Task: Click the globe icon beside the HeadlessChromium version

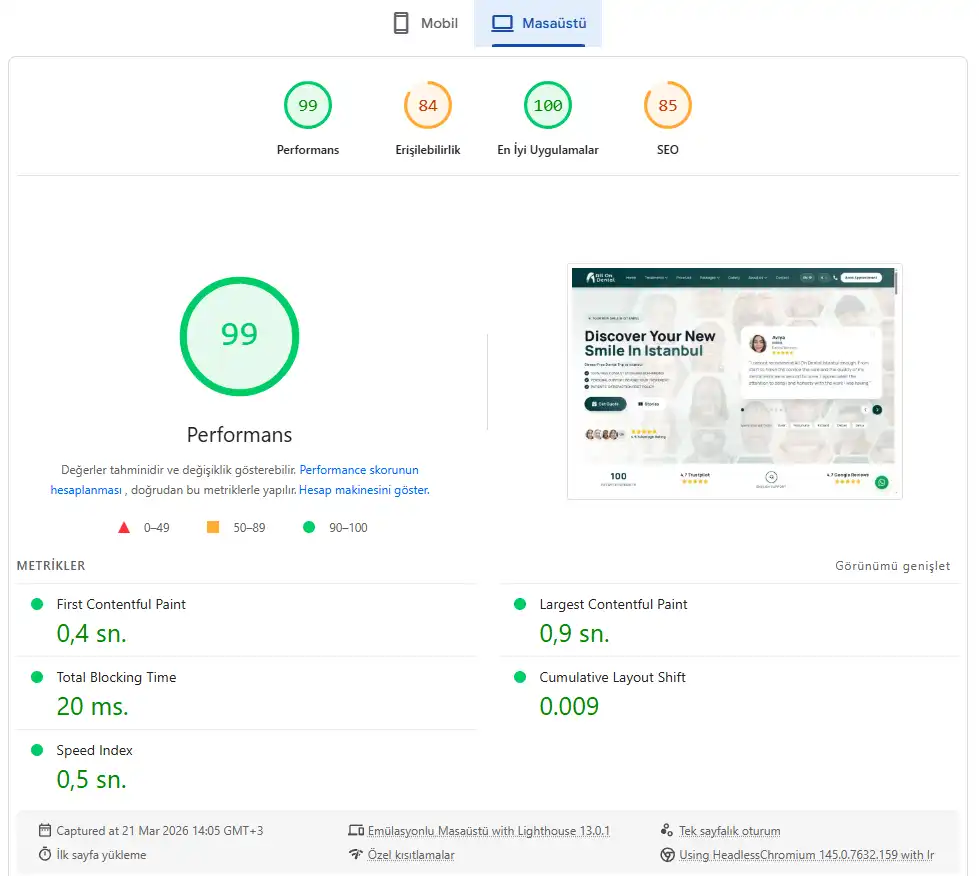Action: pos(666,855)
